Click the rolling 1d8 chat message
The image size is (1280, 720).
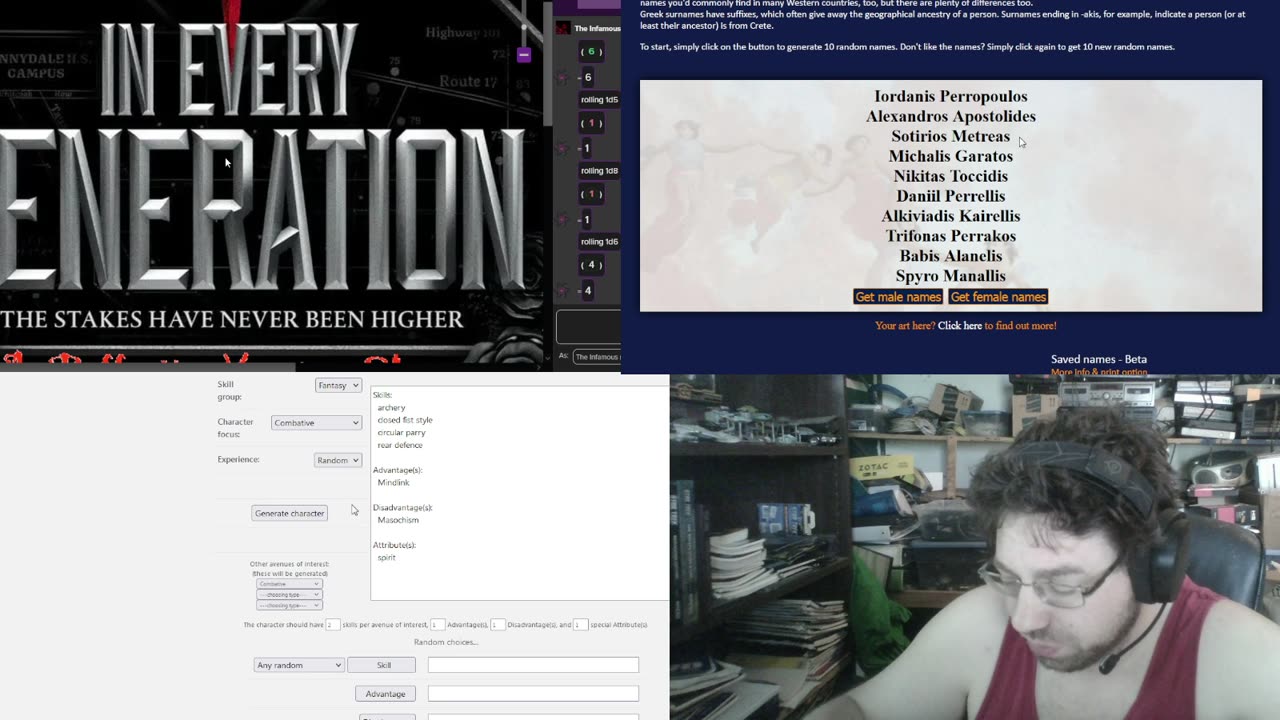pyautogui.click(x=599, y=171)
